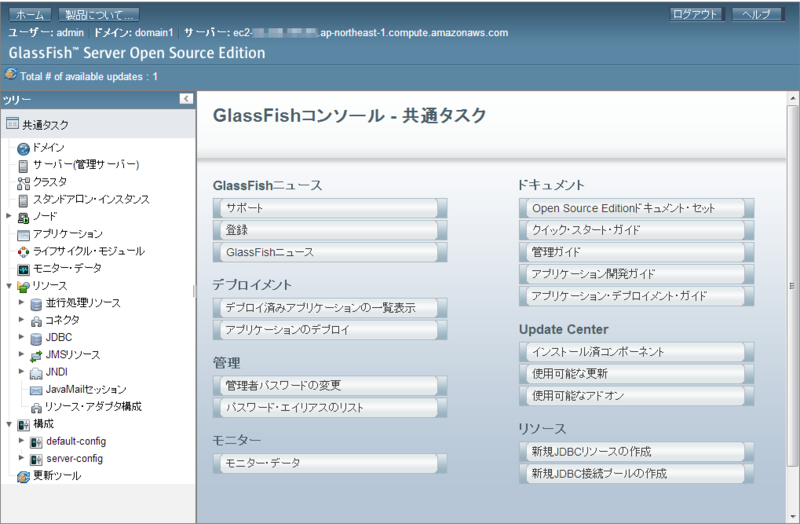Collapse the リソース tree node
The image size is (800, 524).
pos(9,286)
